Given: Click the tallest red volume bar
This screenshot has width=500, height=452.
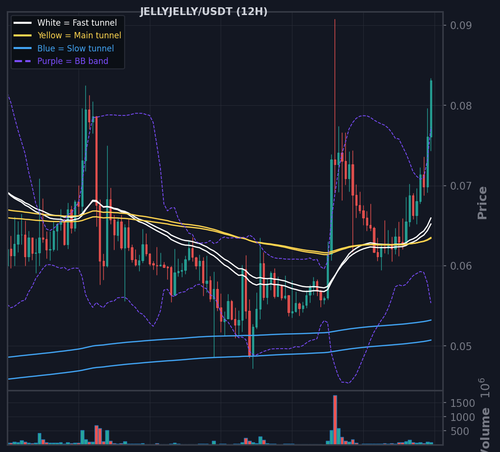Looking at the screenshot, I should click(335, 419).
